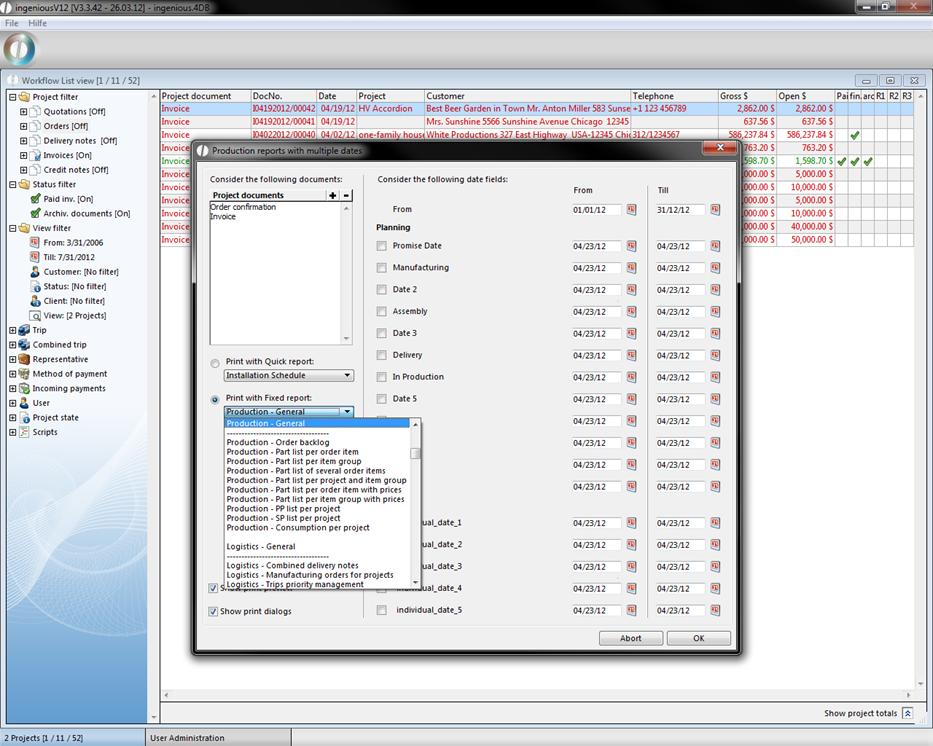Click the Customer filter person icon

[35, 272]
